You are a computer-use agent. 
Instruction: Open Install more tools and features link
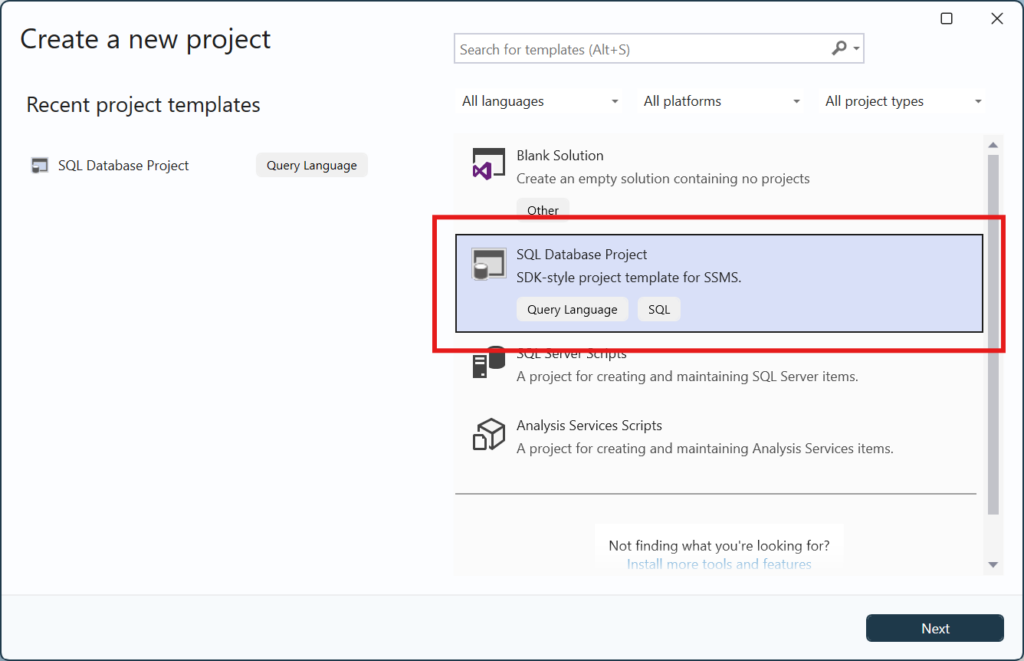pos(718,565)
